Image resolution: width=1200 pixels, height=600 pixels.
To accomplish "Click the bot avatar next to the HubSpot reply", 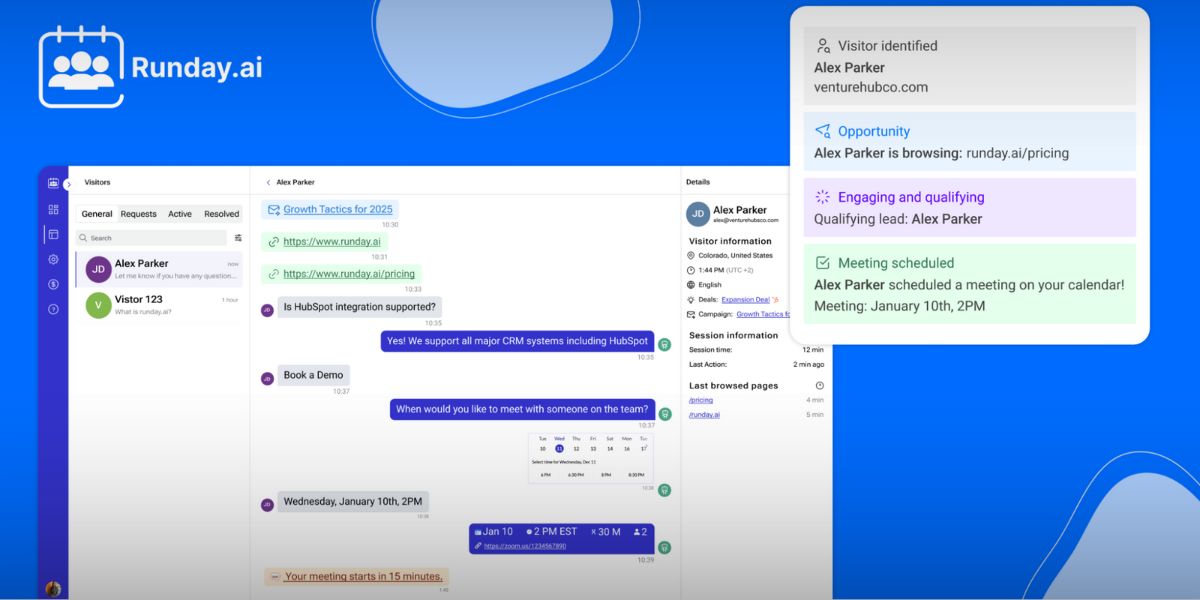I will [x=665, y=345].
